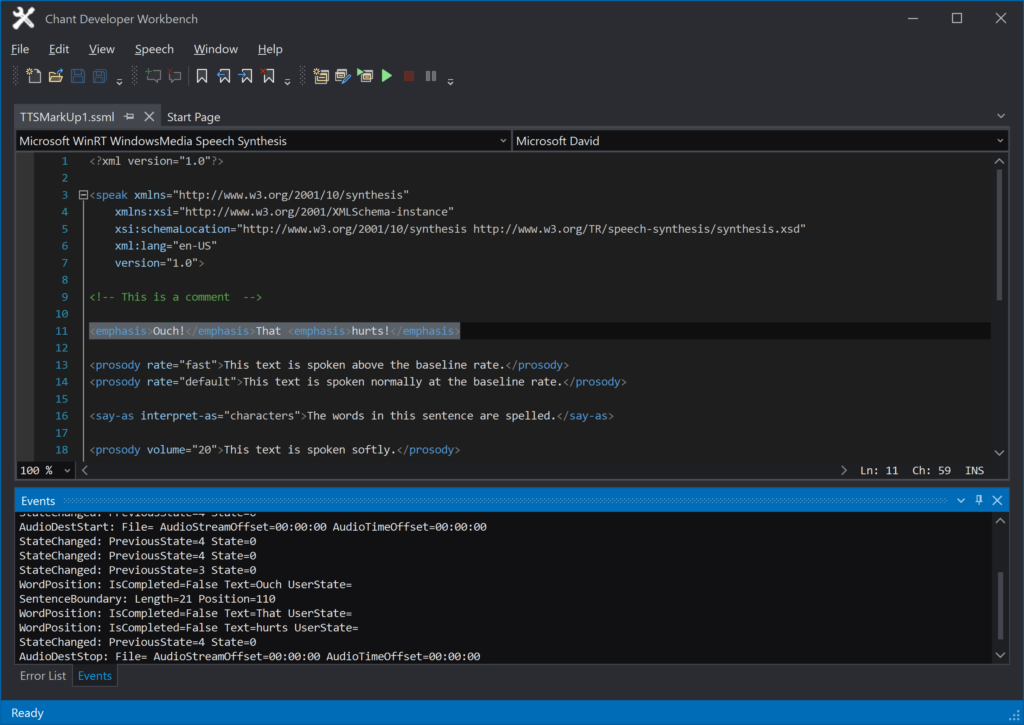Close the TTSMarkUp1.ssml tab
The height and width of the screenshot is (725, 1024).
pyautogui.click(x=149, y=116)
